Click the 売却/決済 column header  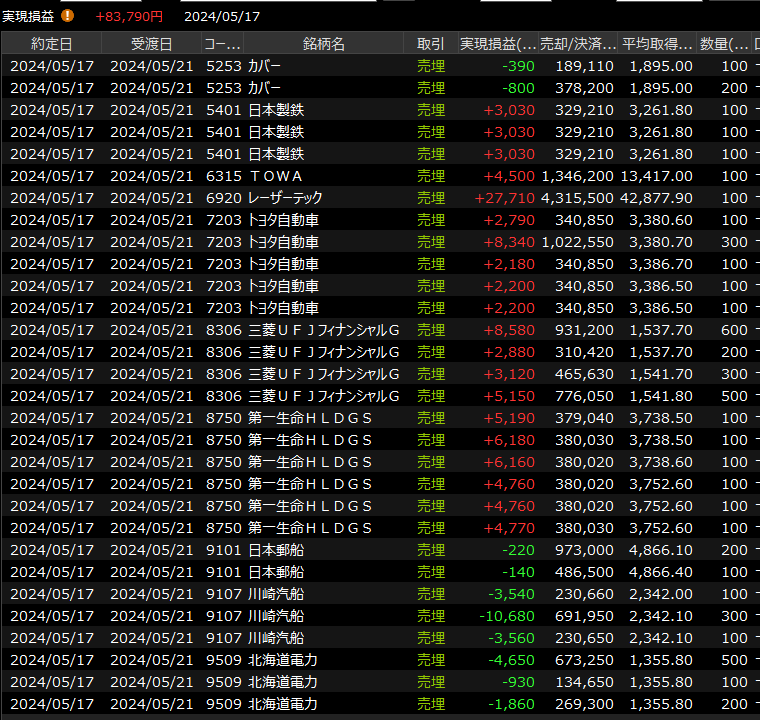click(578, 44)
